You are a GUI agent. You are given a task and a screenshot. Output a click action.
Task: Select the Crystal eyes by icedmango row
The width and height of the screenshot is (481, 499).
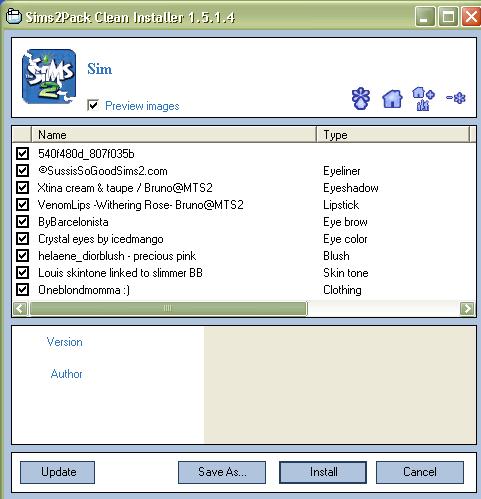click(x=244, y=239)
